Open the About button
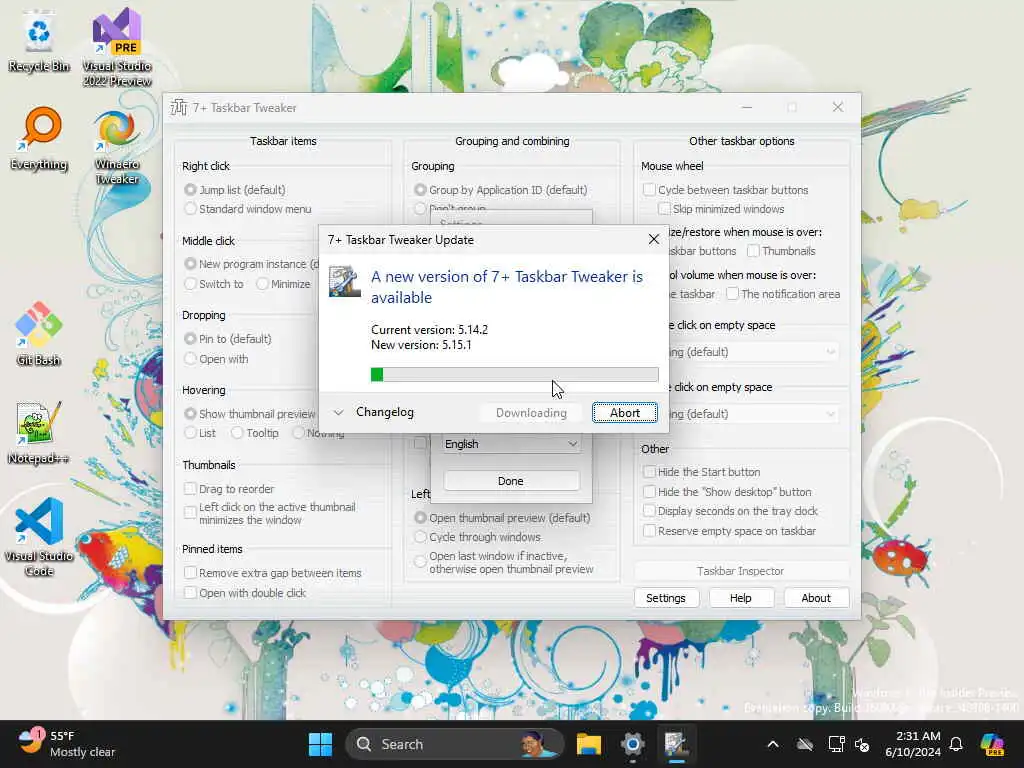 (816, 598)
